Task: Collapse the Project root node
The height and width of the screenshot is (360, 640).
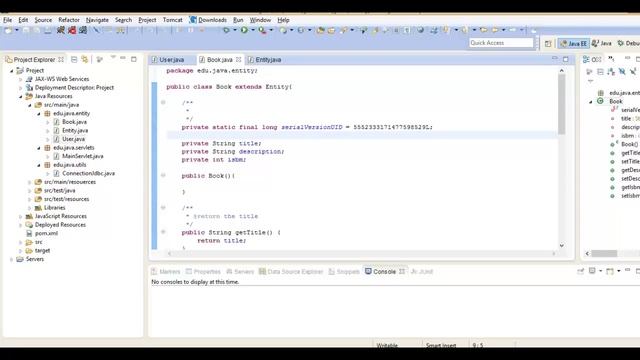Action: point(11,71)
